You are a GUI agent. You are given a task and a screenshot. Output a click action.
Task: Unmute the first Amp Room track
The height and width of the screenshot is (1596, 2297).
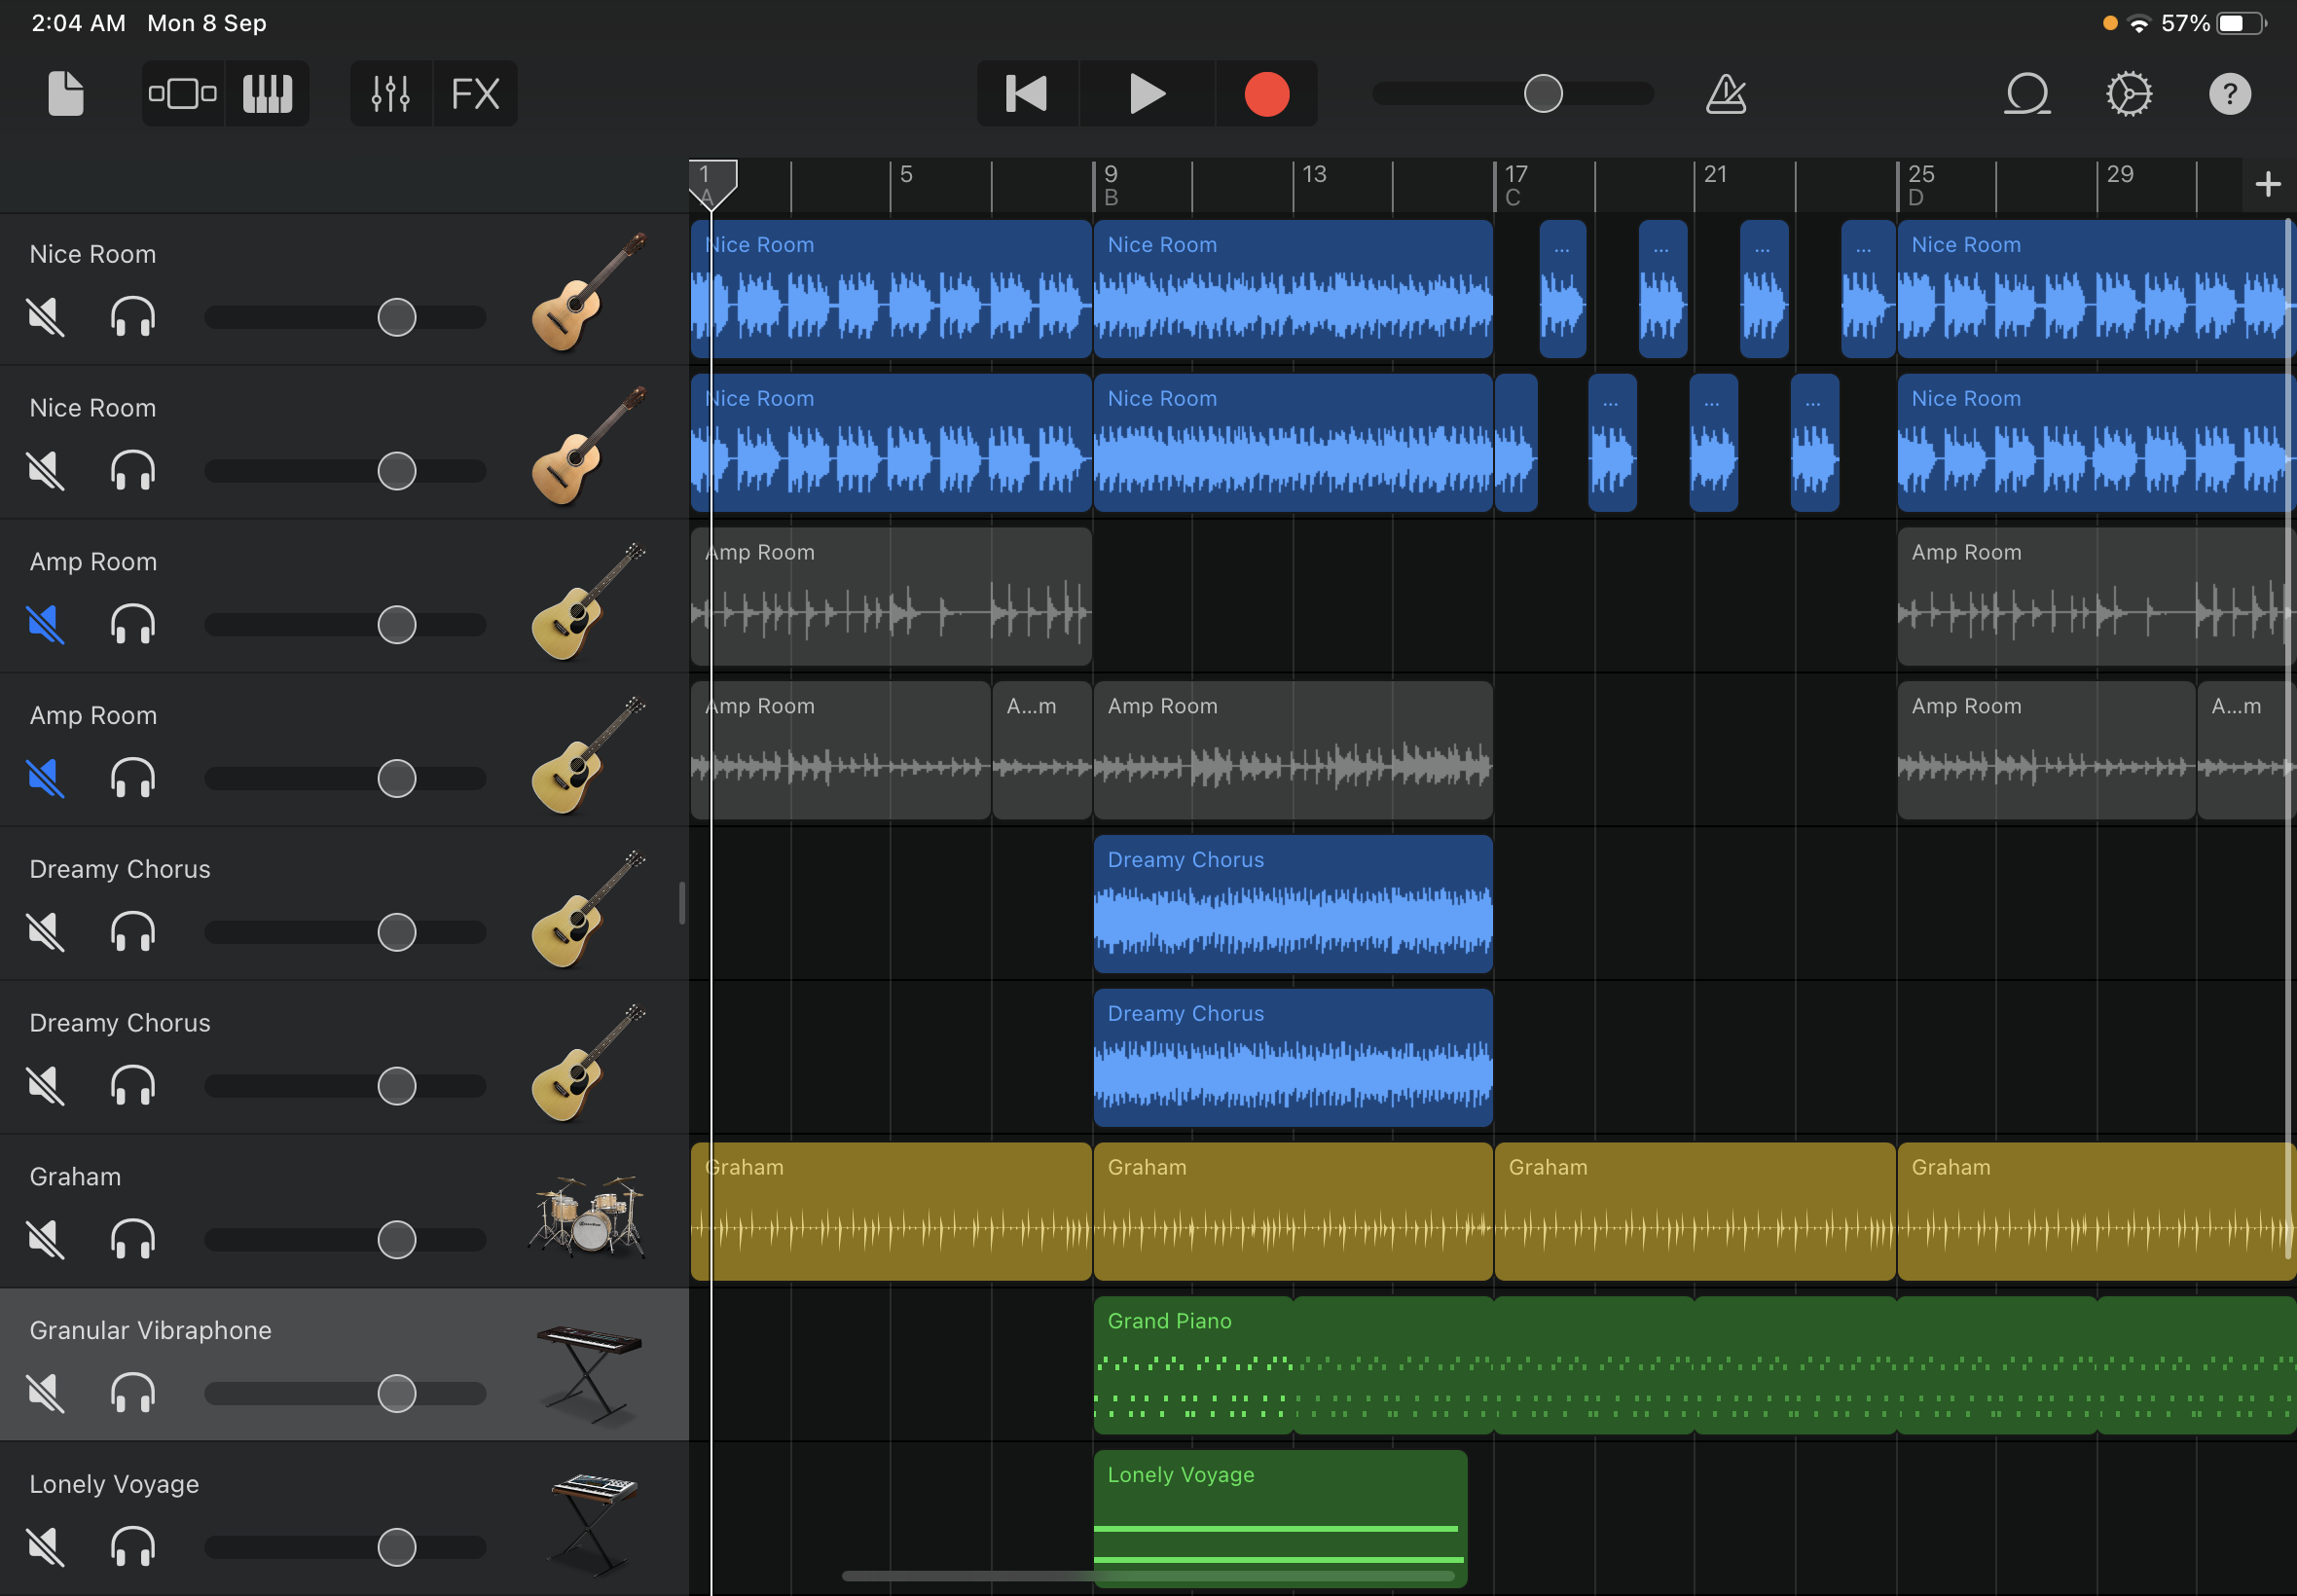(x=46, y=625)
